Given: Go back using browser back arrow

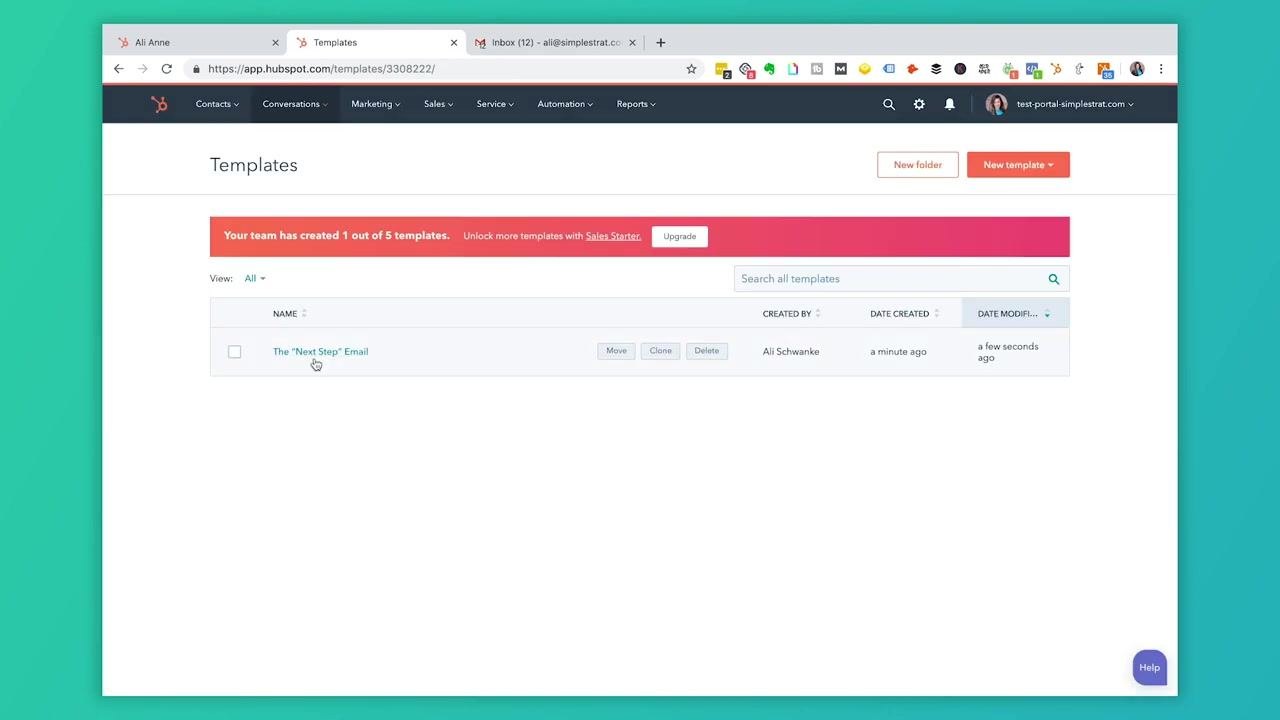Looking at the screenshot, I should (119, 69).
